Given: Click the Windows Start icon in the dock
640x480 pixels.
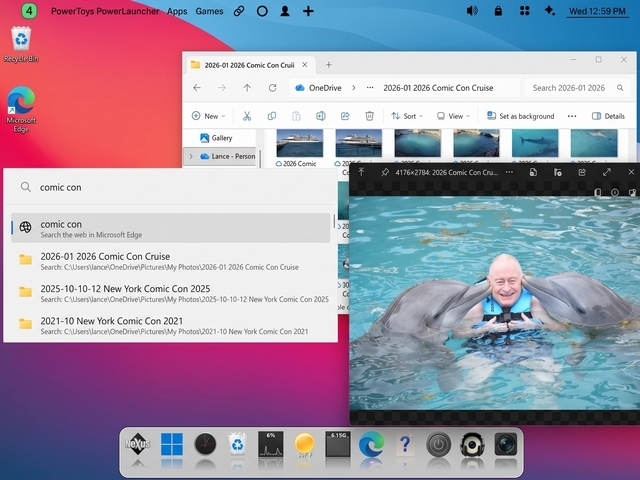Looking at the screenshot, I should pyautogui.click(x=172, y=444).
